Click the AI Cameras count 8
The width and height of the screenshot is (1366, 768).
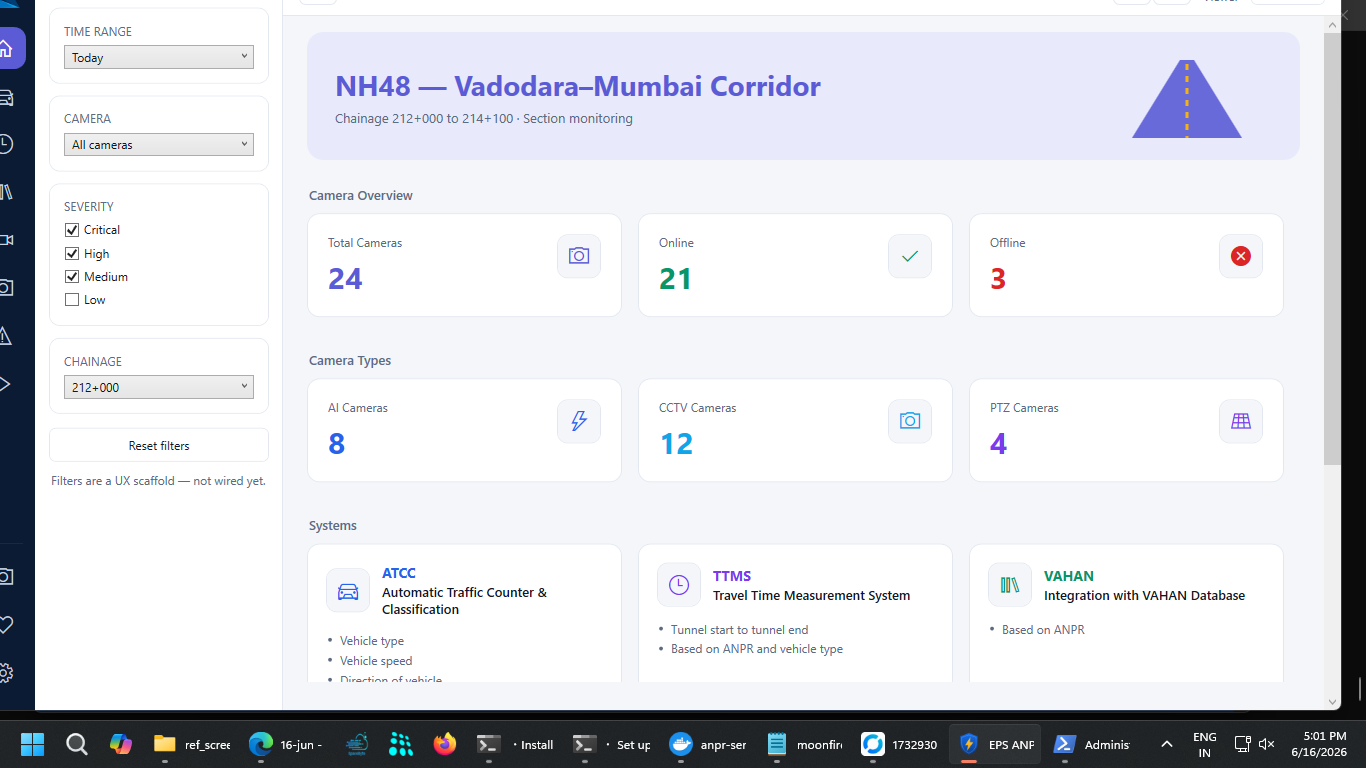[337, 443]
